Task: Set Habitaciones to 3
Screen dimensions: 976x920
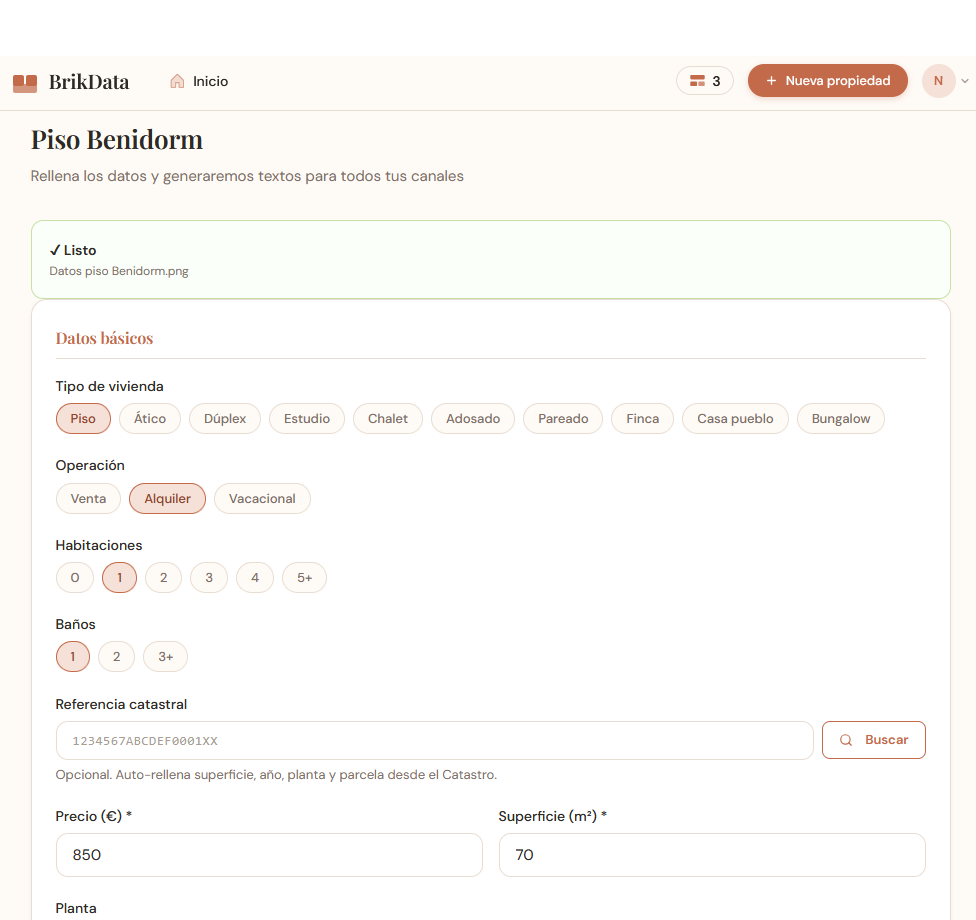Action: coord(209,578)
